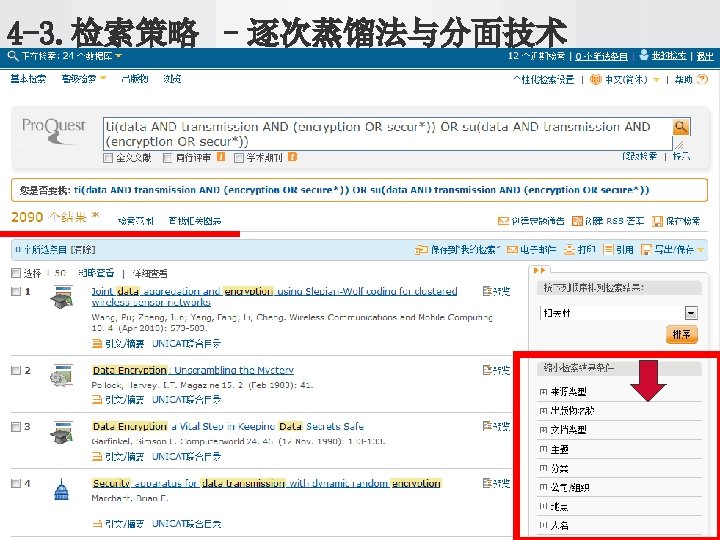Click the orange Sort button
The height and width of the screenshot is (540, 720).
pyautogui.click(x=681, y=334)
